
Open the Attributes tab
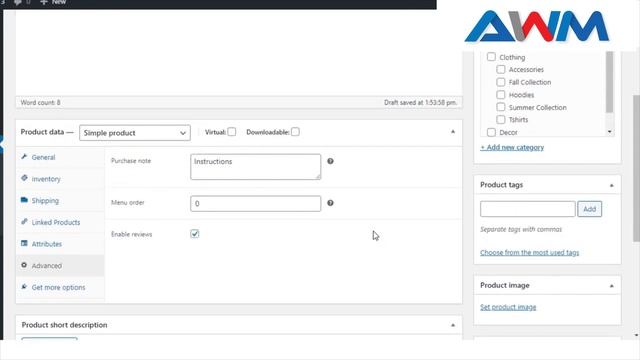click(60, 244)
